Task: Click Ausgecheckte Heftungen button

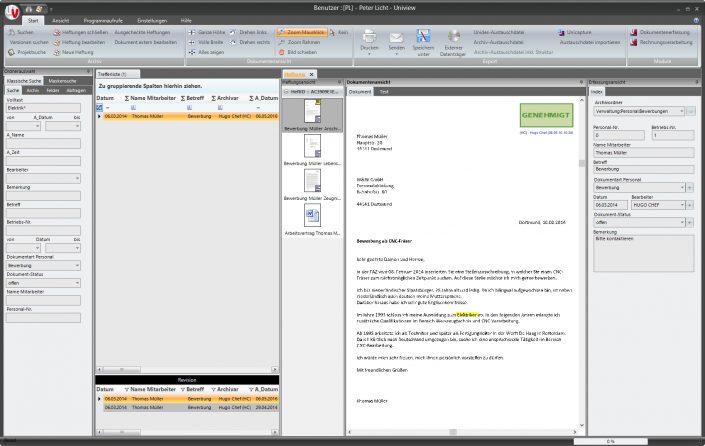Action: pos(142,32)
